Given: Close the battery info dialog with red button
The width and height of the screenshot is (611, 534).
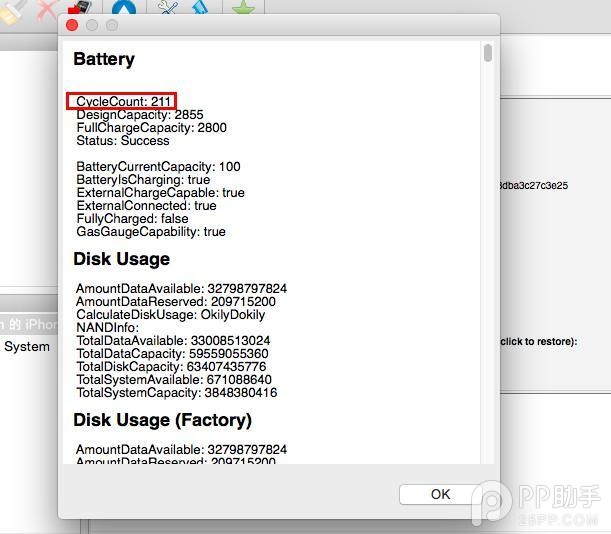Looking at the screenshot, I should (72, 25).
